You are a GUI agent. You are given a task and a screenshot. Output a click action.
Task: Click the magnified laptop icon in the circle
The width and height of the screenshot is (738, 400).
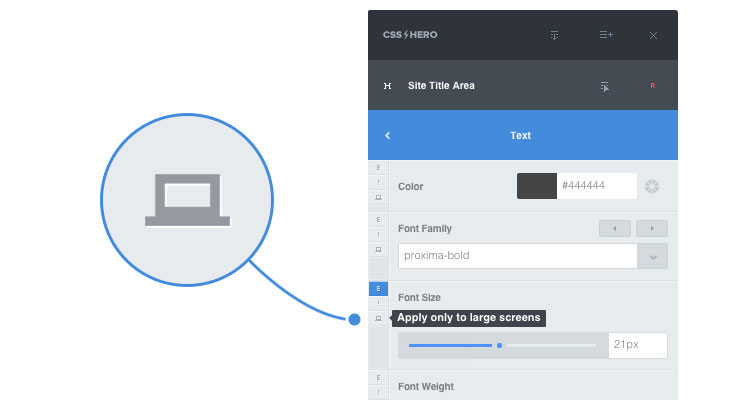pos(187,200)
